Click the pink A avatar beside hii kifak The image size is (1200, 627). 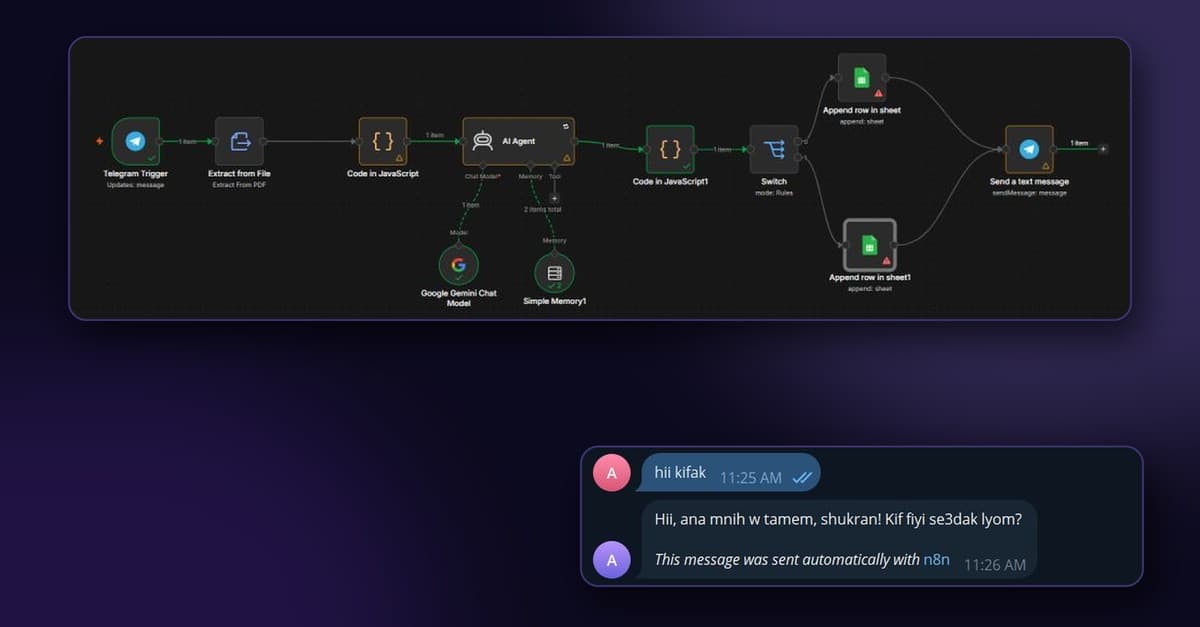(x=612, y=472)
